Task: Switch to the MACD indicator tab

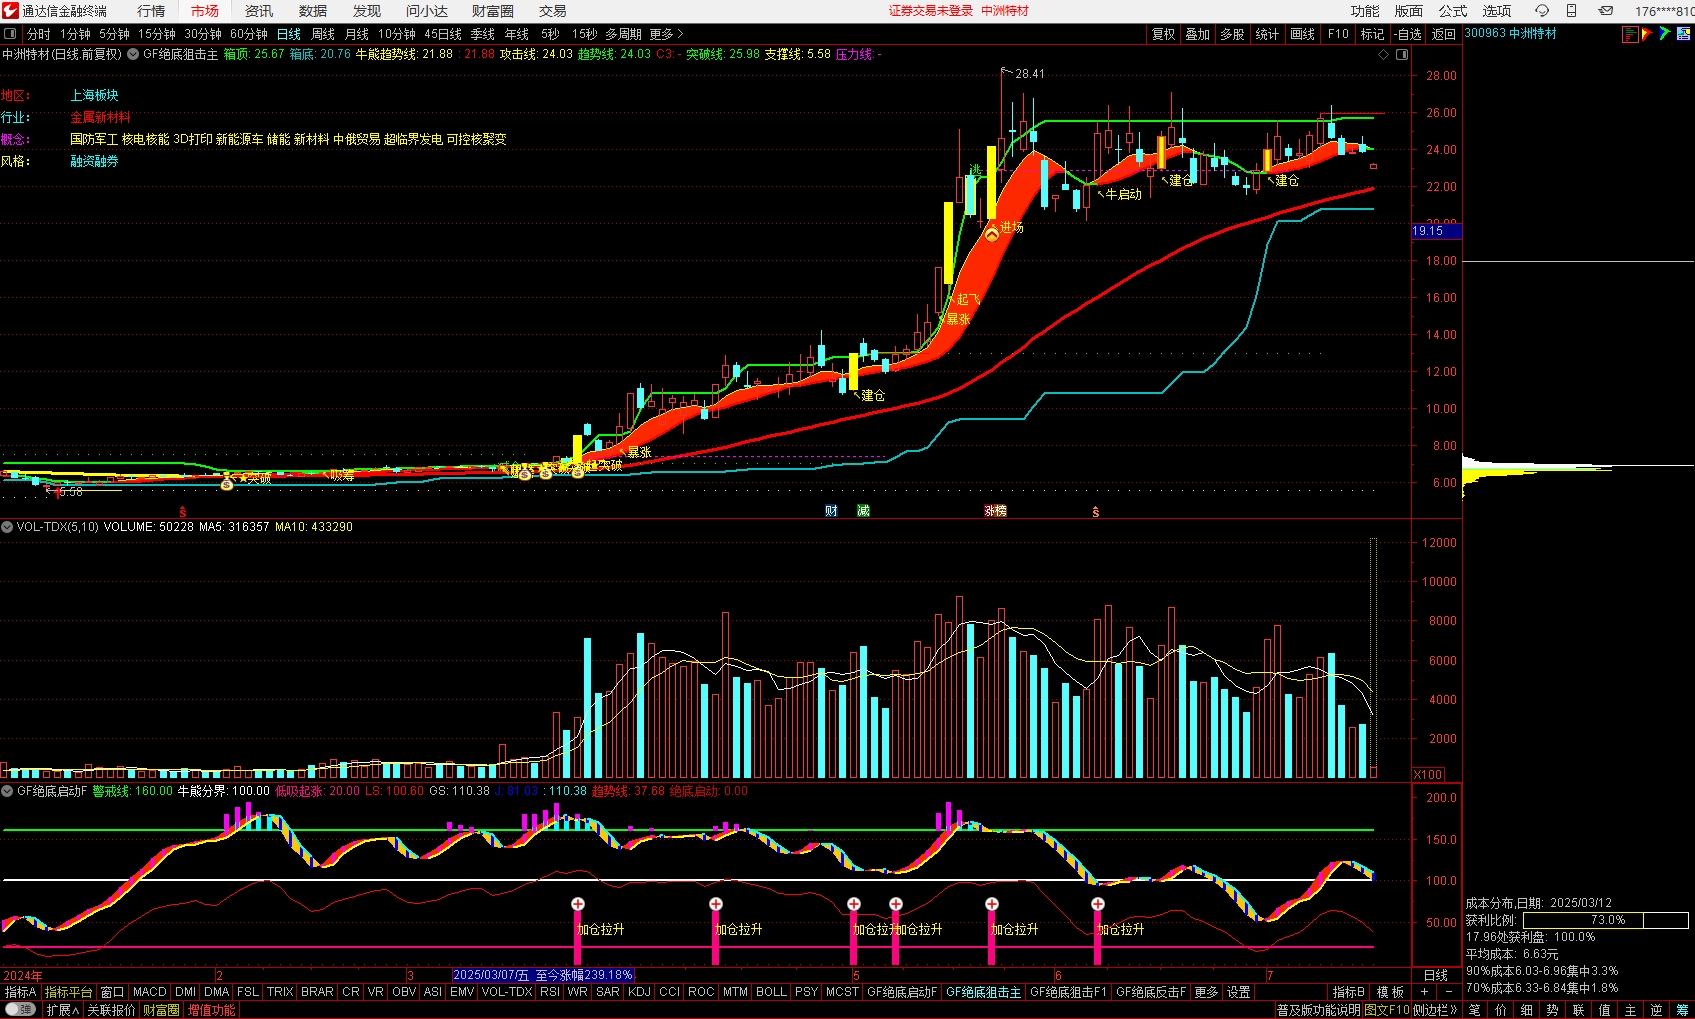Action: point(150,992)
